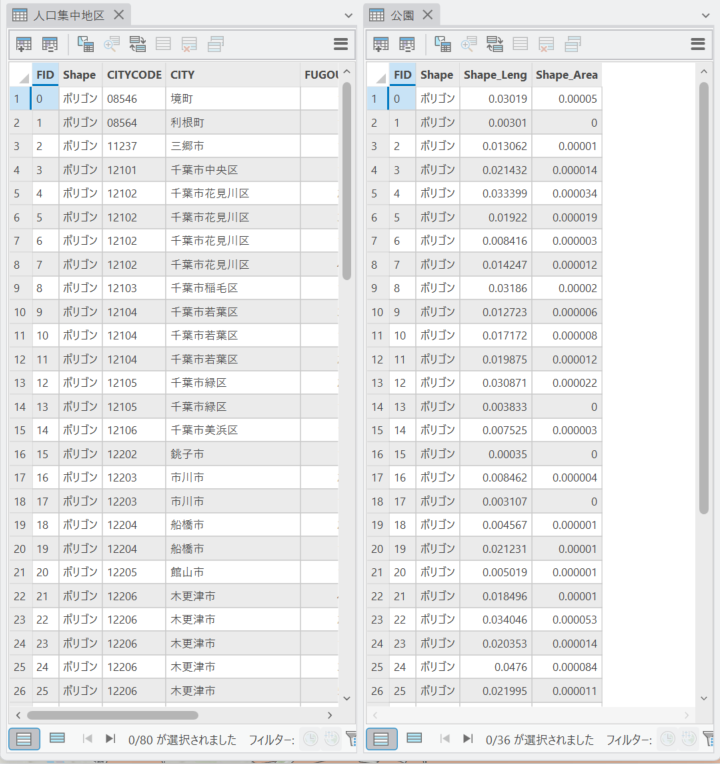Toggle Show Selected Records in 人口集中地区 table

57,739
